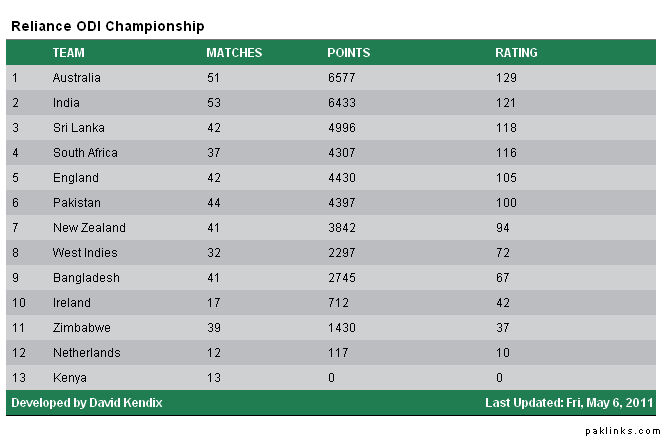The width and height of the screenshot is (661, 437).
Task: Click England team name
Action: tap(75, 178)
